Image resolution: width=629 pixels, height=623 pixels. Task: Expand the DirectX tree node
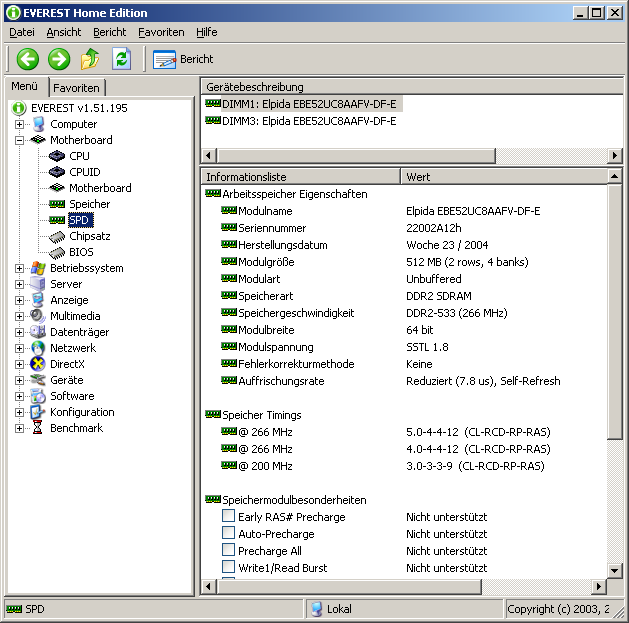click(x=19, y=364)
